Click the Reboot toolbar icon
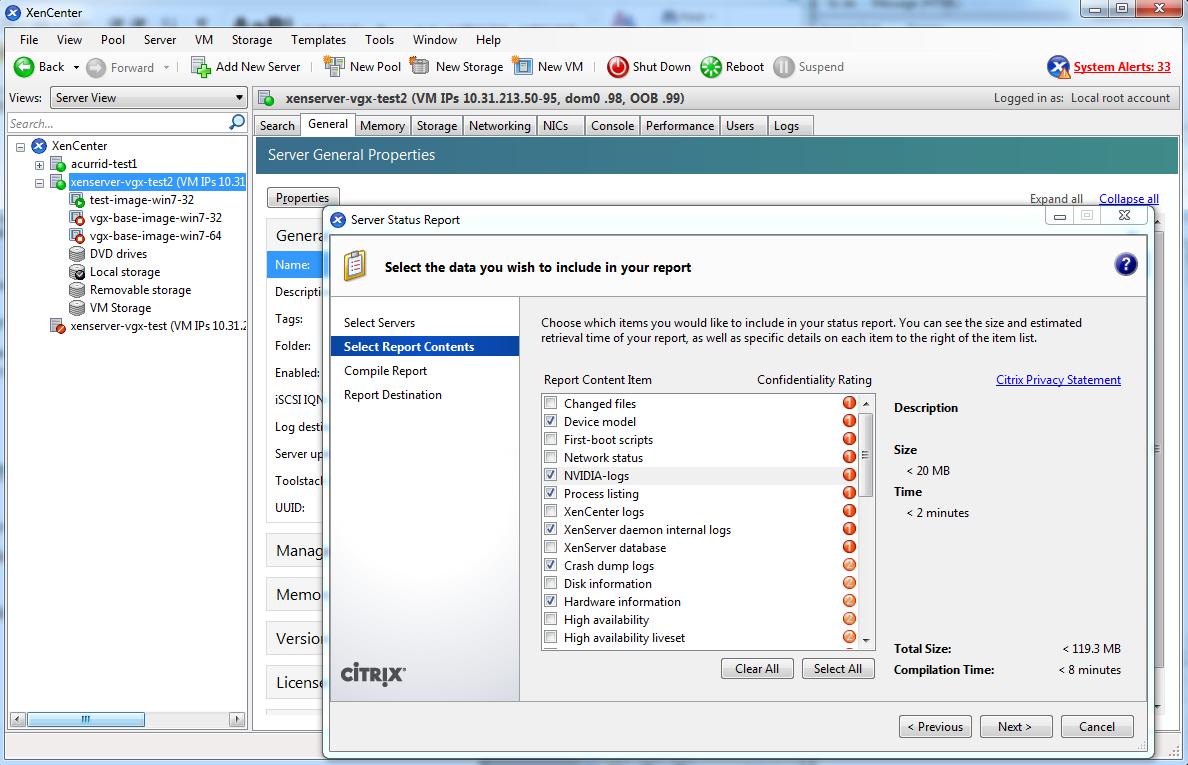Screen dimensions: 1188x765 tap(712, 67)
